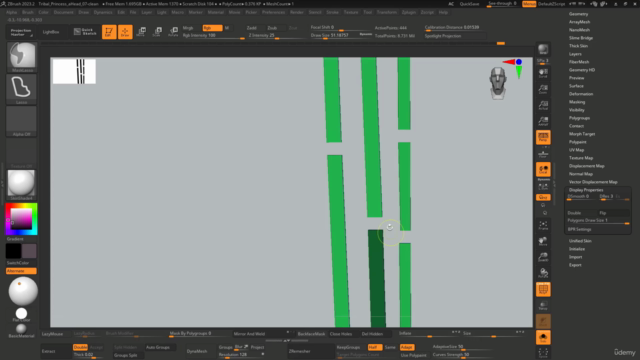The width and height of the screenshot is (640, 360).
Task: Click the Rotate view icon
Action: [x=543, y=273]
